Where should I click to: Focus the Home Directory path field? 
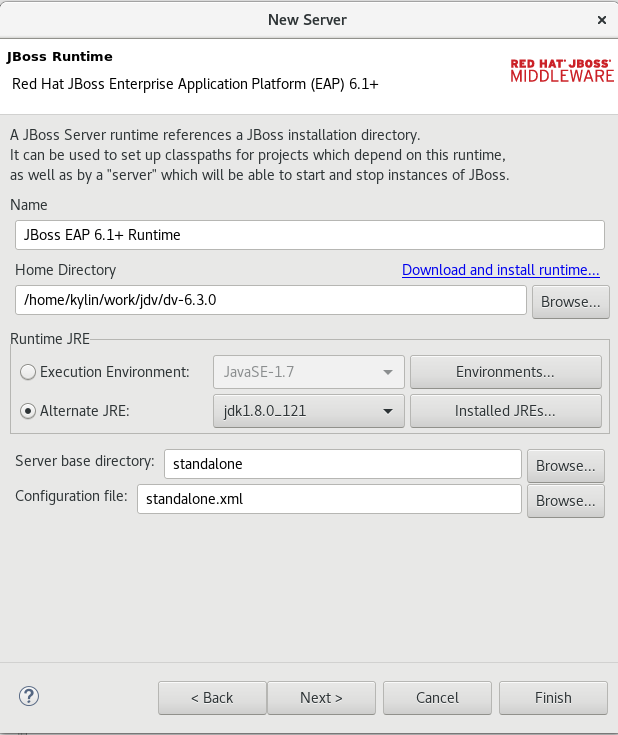[x=271, y=300]
